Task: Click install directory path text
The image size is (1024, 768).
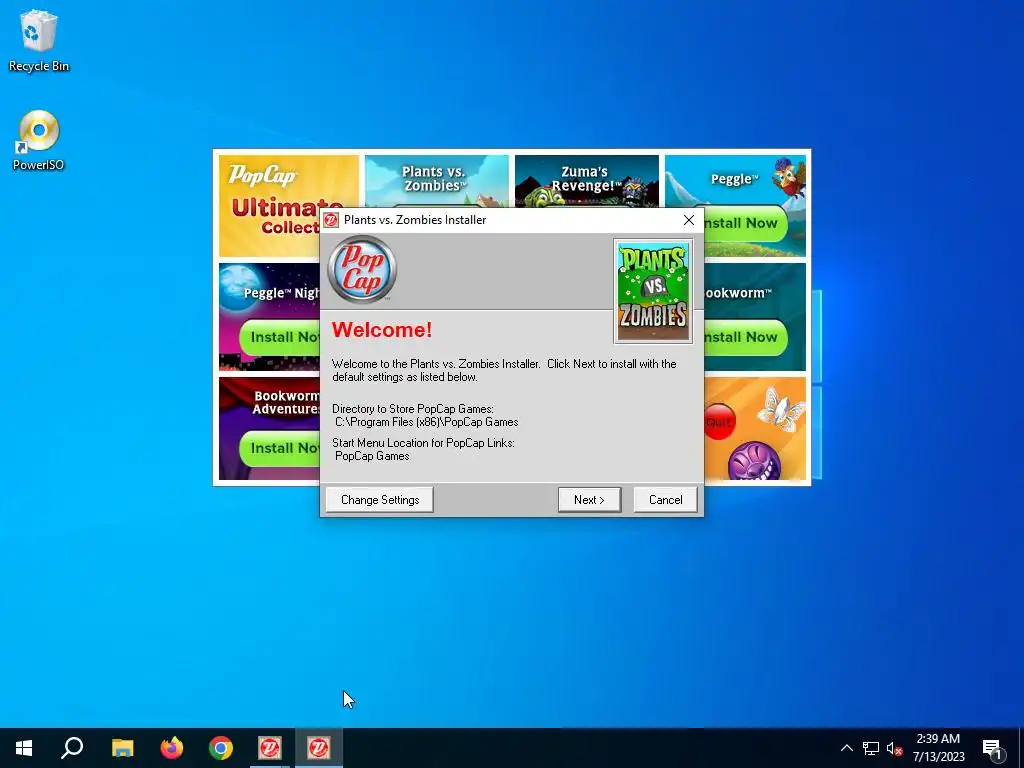Action: tap(426, 423)
